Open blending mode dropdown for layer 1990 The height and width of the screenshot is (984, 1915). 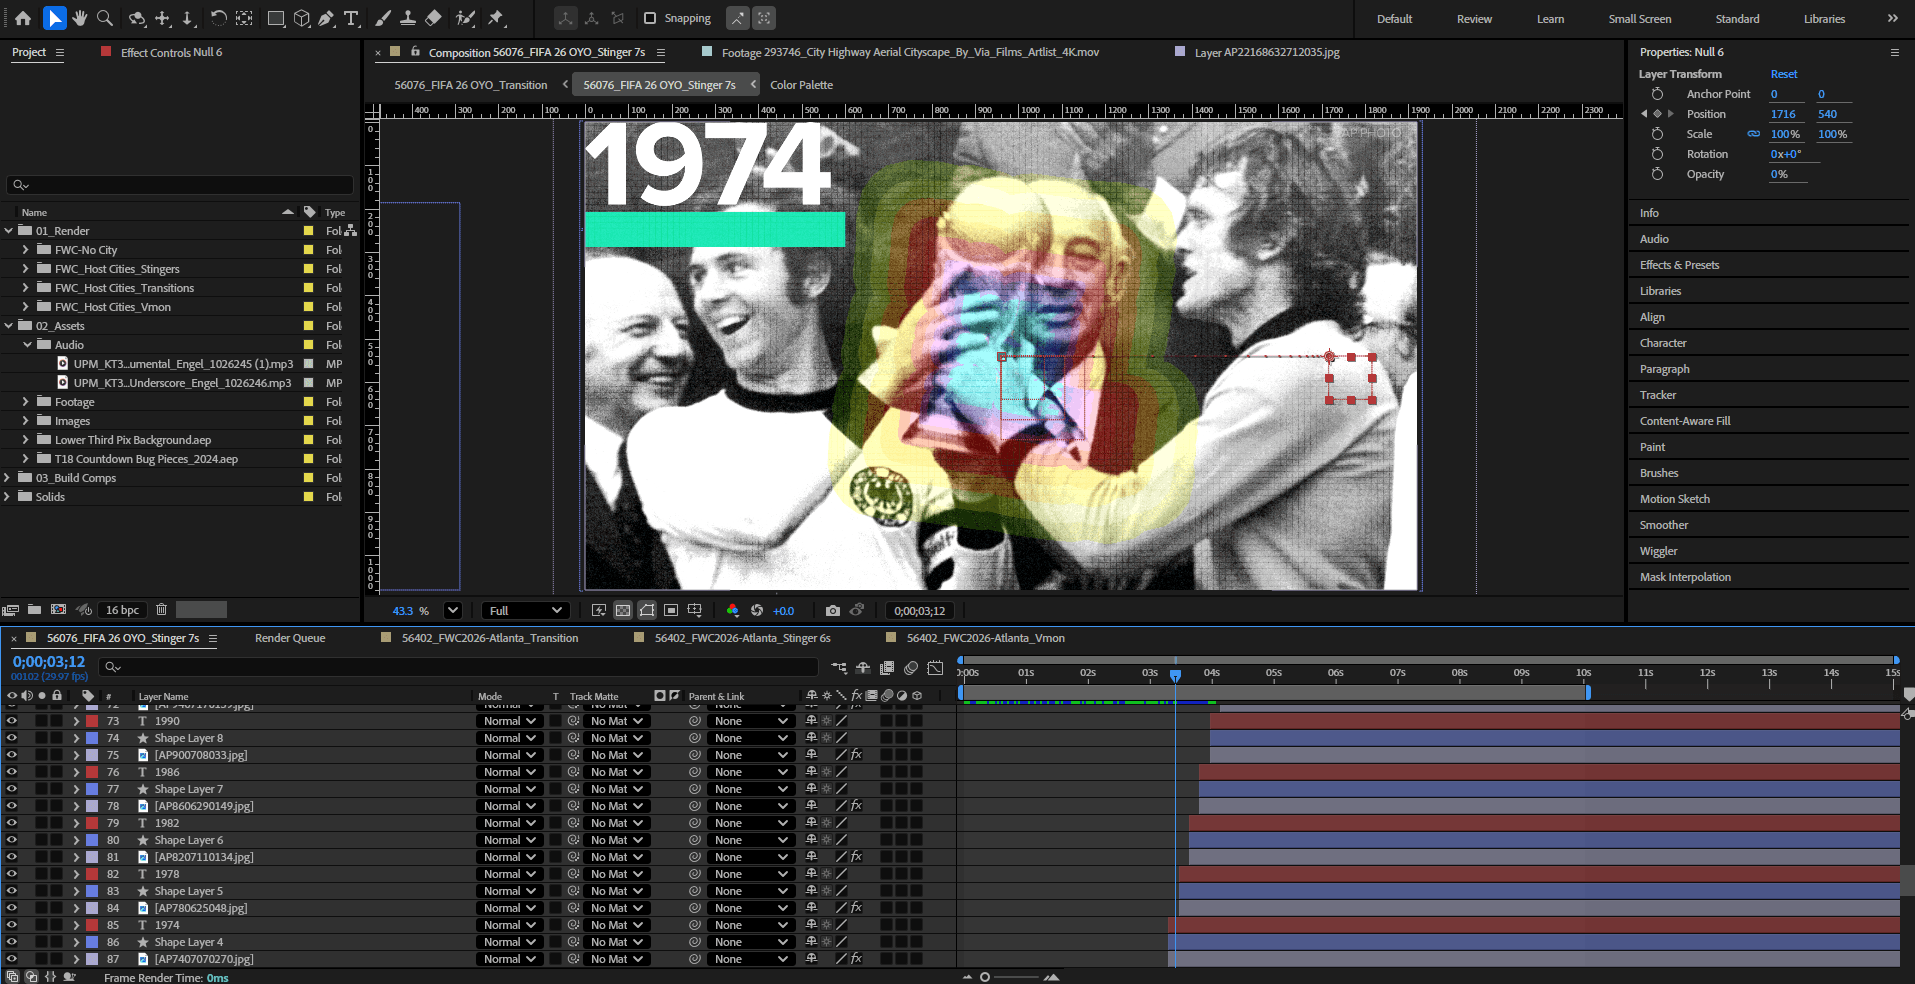point(509,721)
